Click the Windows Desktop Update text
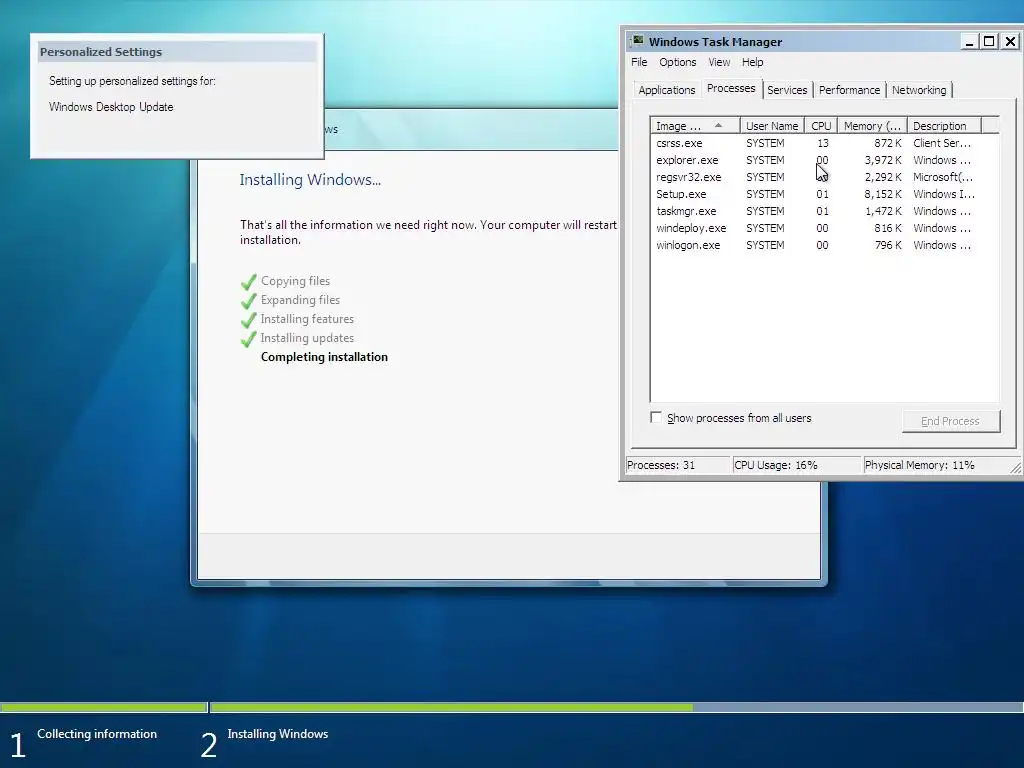Image resolution: width=1024 pixels, height=768 pixels. coord(111,107)
